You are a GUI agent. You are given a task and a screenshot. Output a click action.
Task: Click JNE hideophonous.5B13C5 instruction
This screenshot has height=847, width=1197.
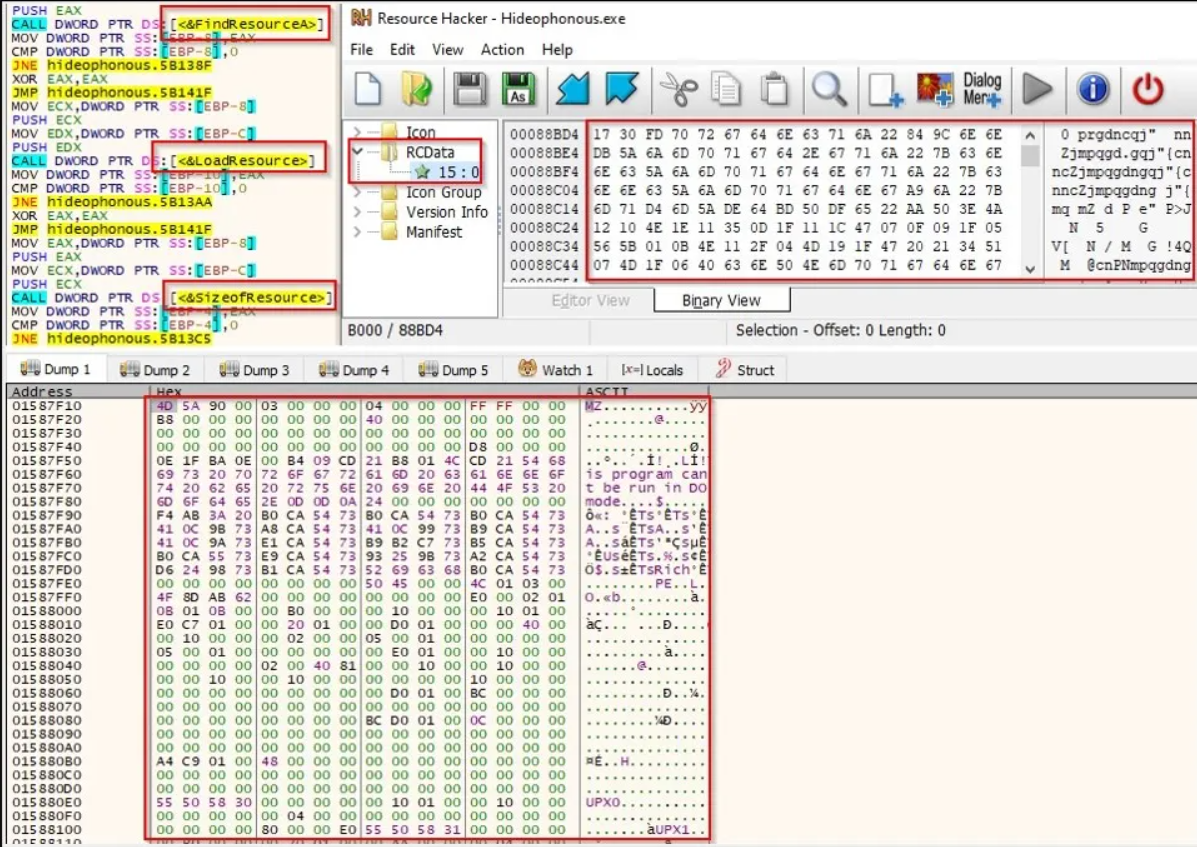[111, 339]
